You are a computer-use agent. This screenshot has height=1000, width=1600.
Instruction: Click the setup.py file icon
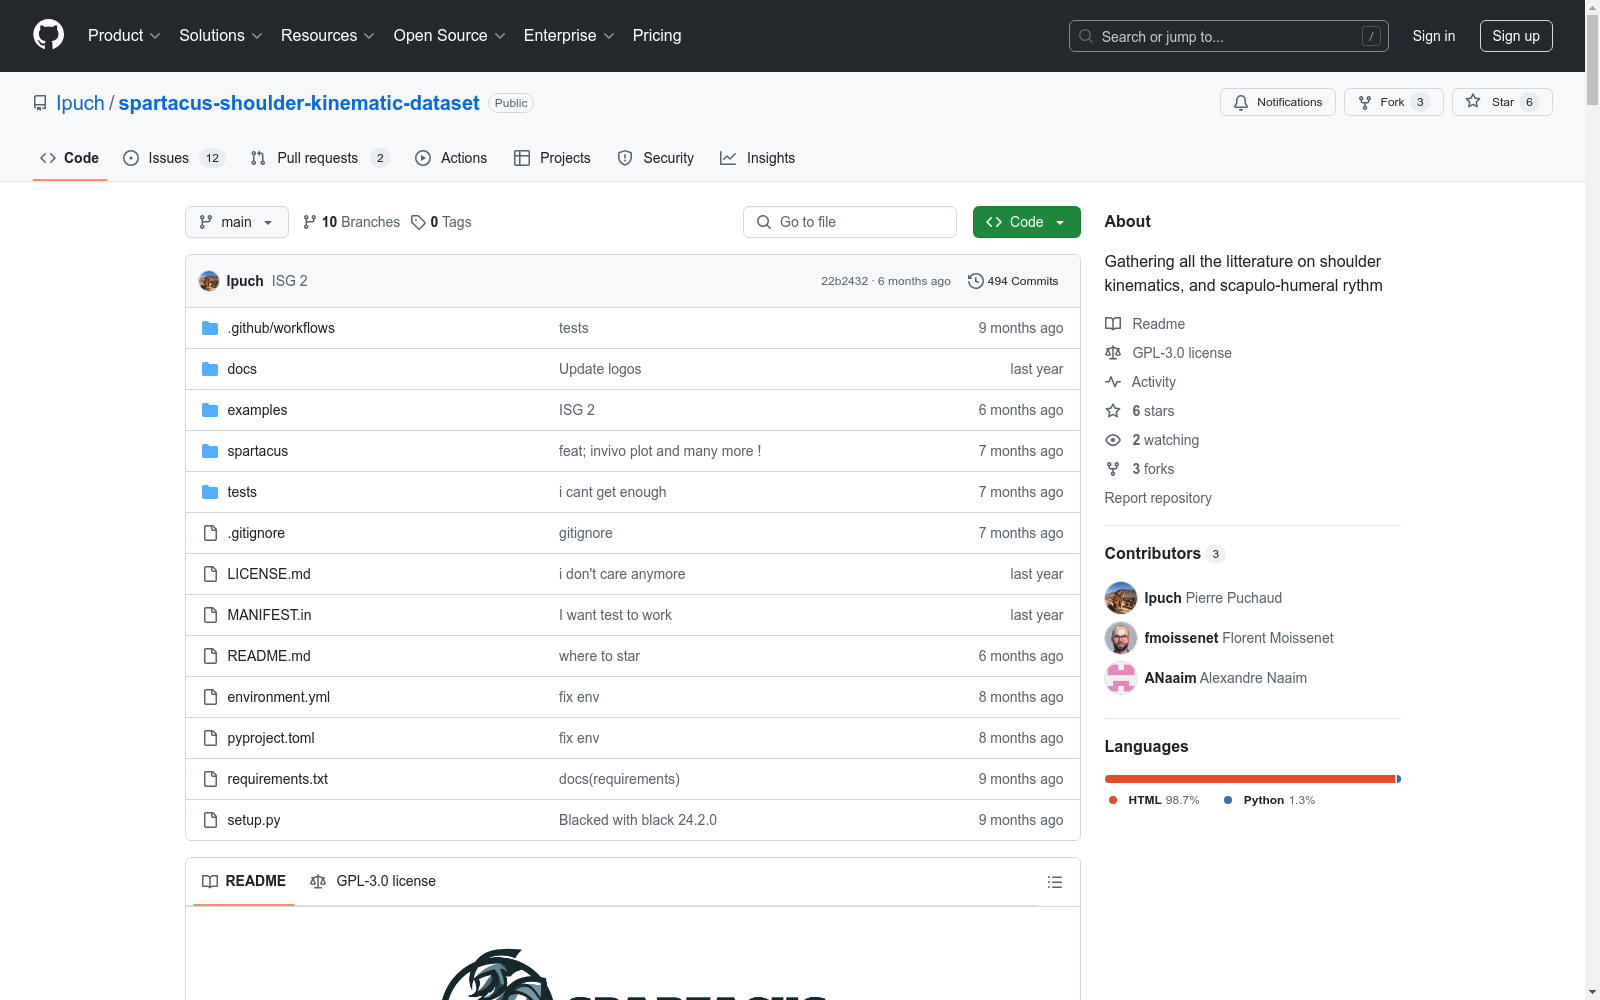pos(210,820)
